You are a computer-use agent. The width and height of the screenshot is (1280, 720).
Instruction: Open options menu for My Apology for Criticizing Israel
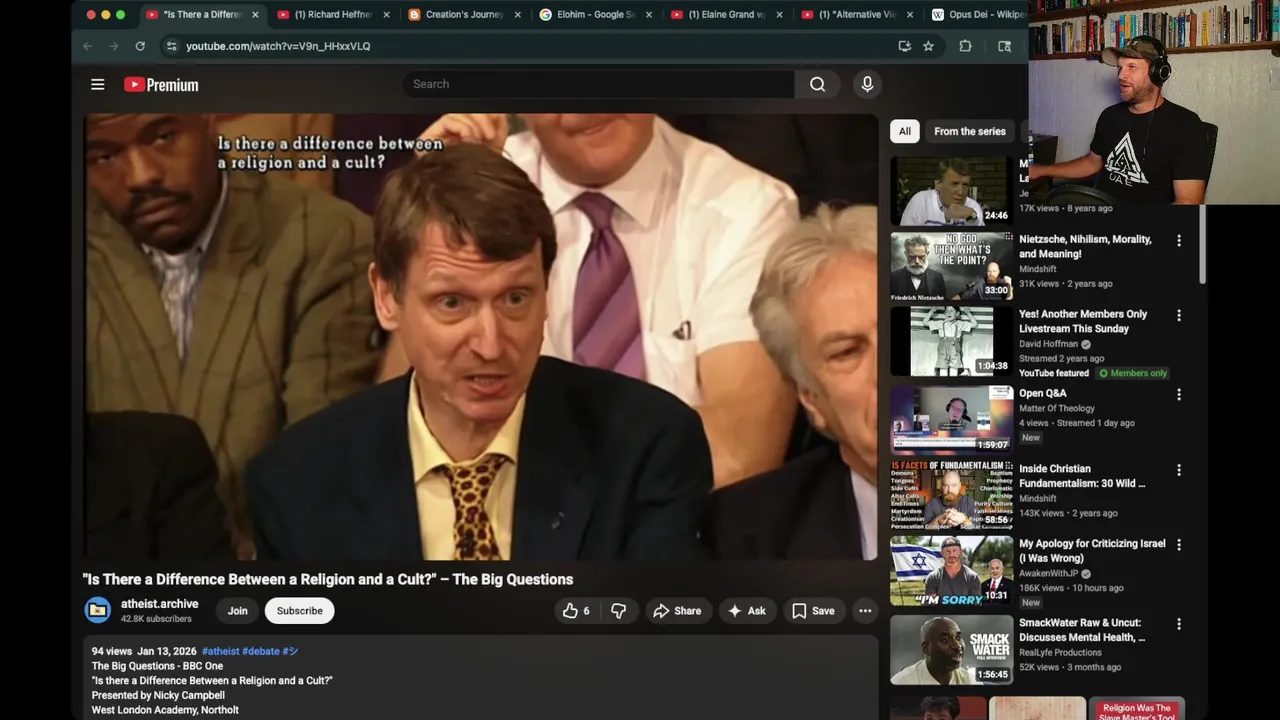pos(1178,545)
